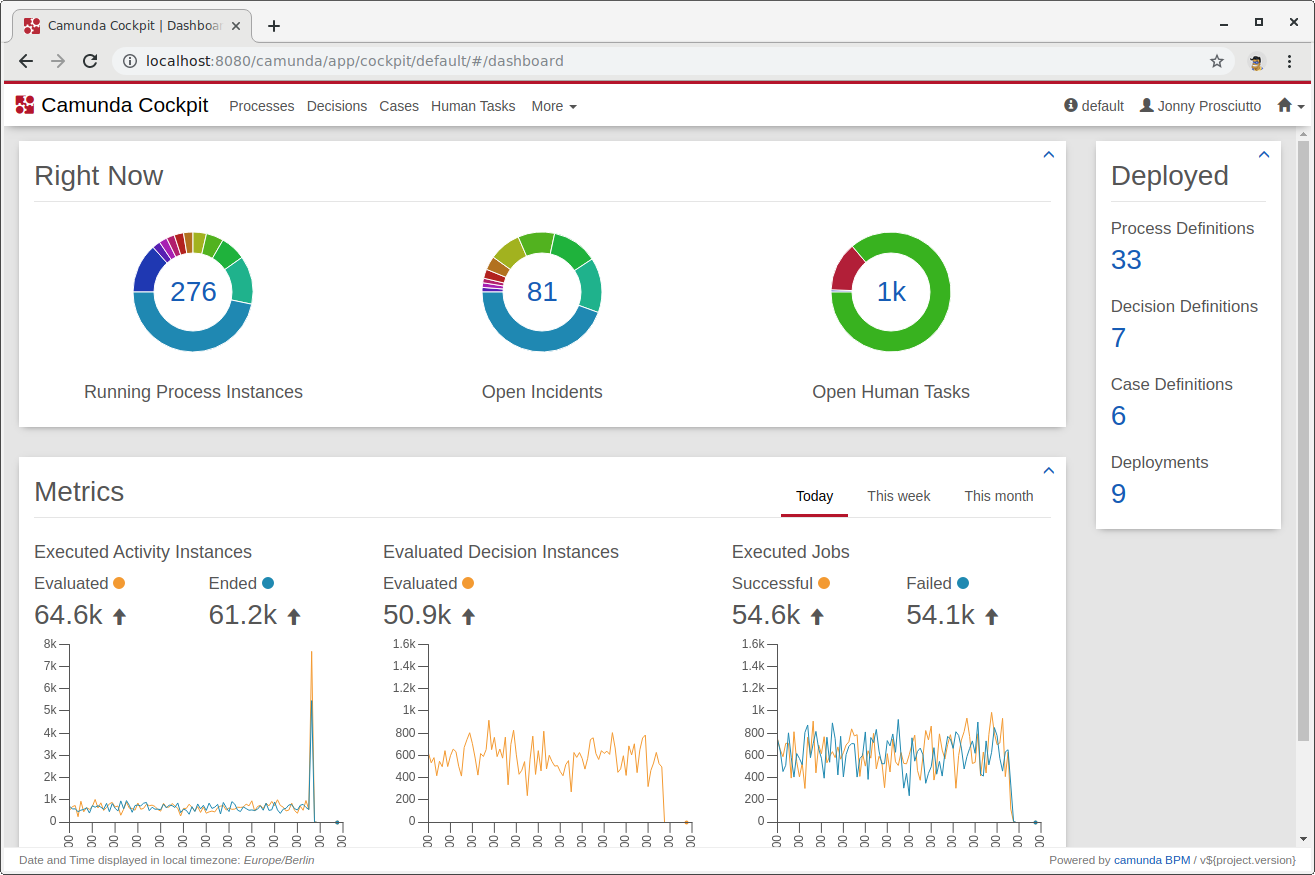The height and width of the screenshot is (875, 1315).
Task: Click the 50.9k evaluated decisions value
Action: pyautogui.click(x=417, y=615)
